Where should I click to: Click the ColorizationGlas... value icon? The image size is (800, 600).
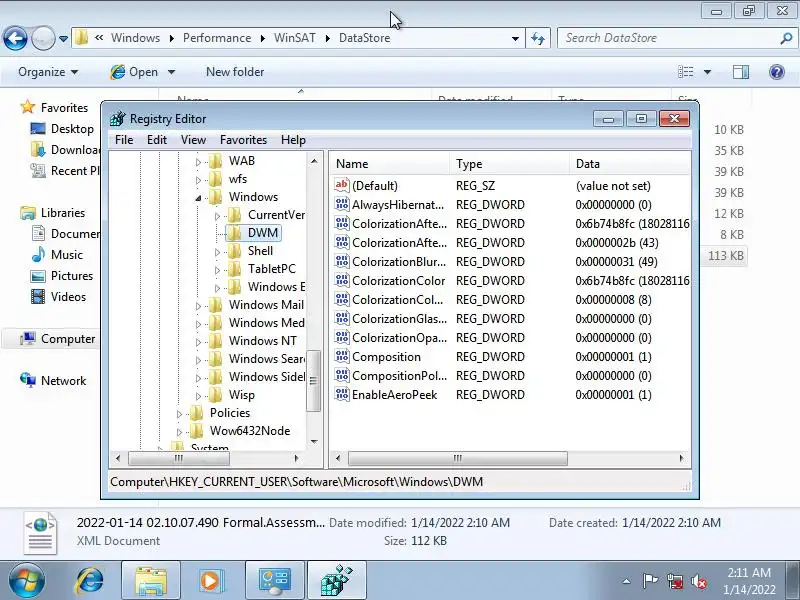pos(342,318)
